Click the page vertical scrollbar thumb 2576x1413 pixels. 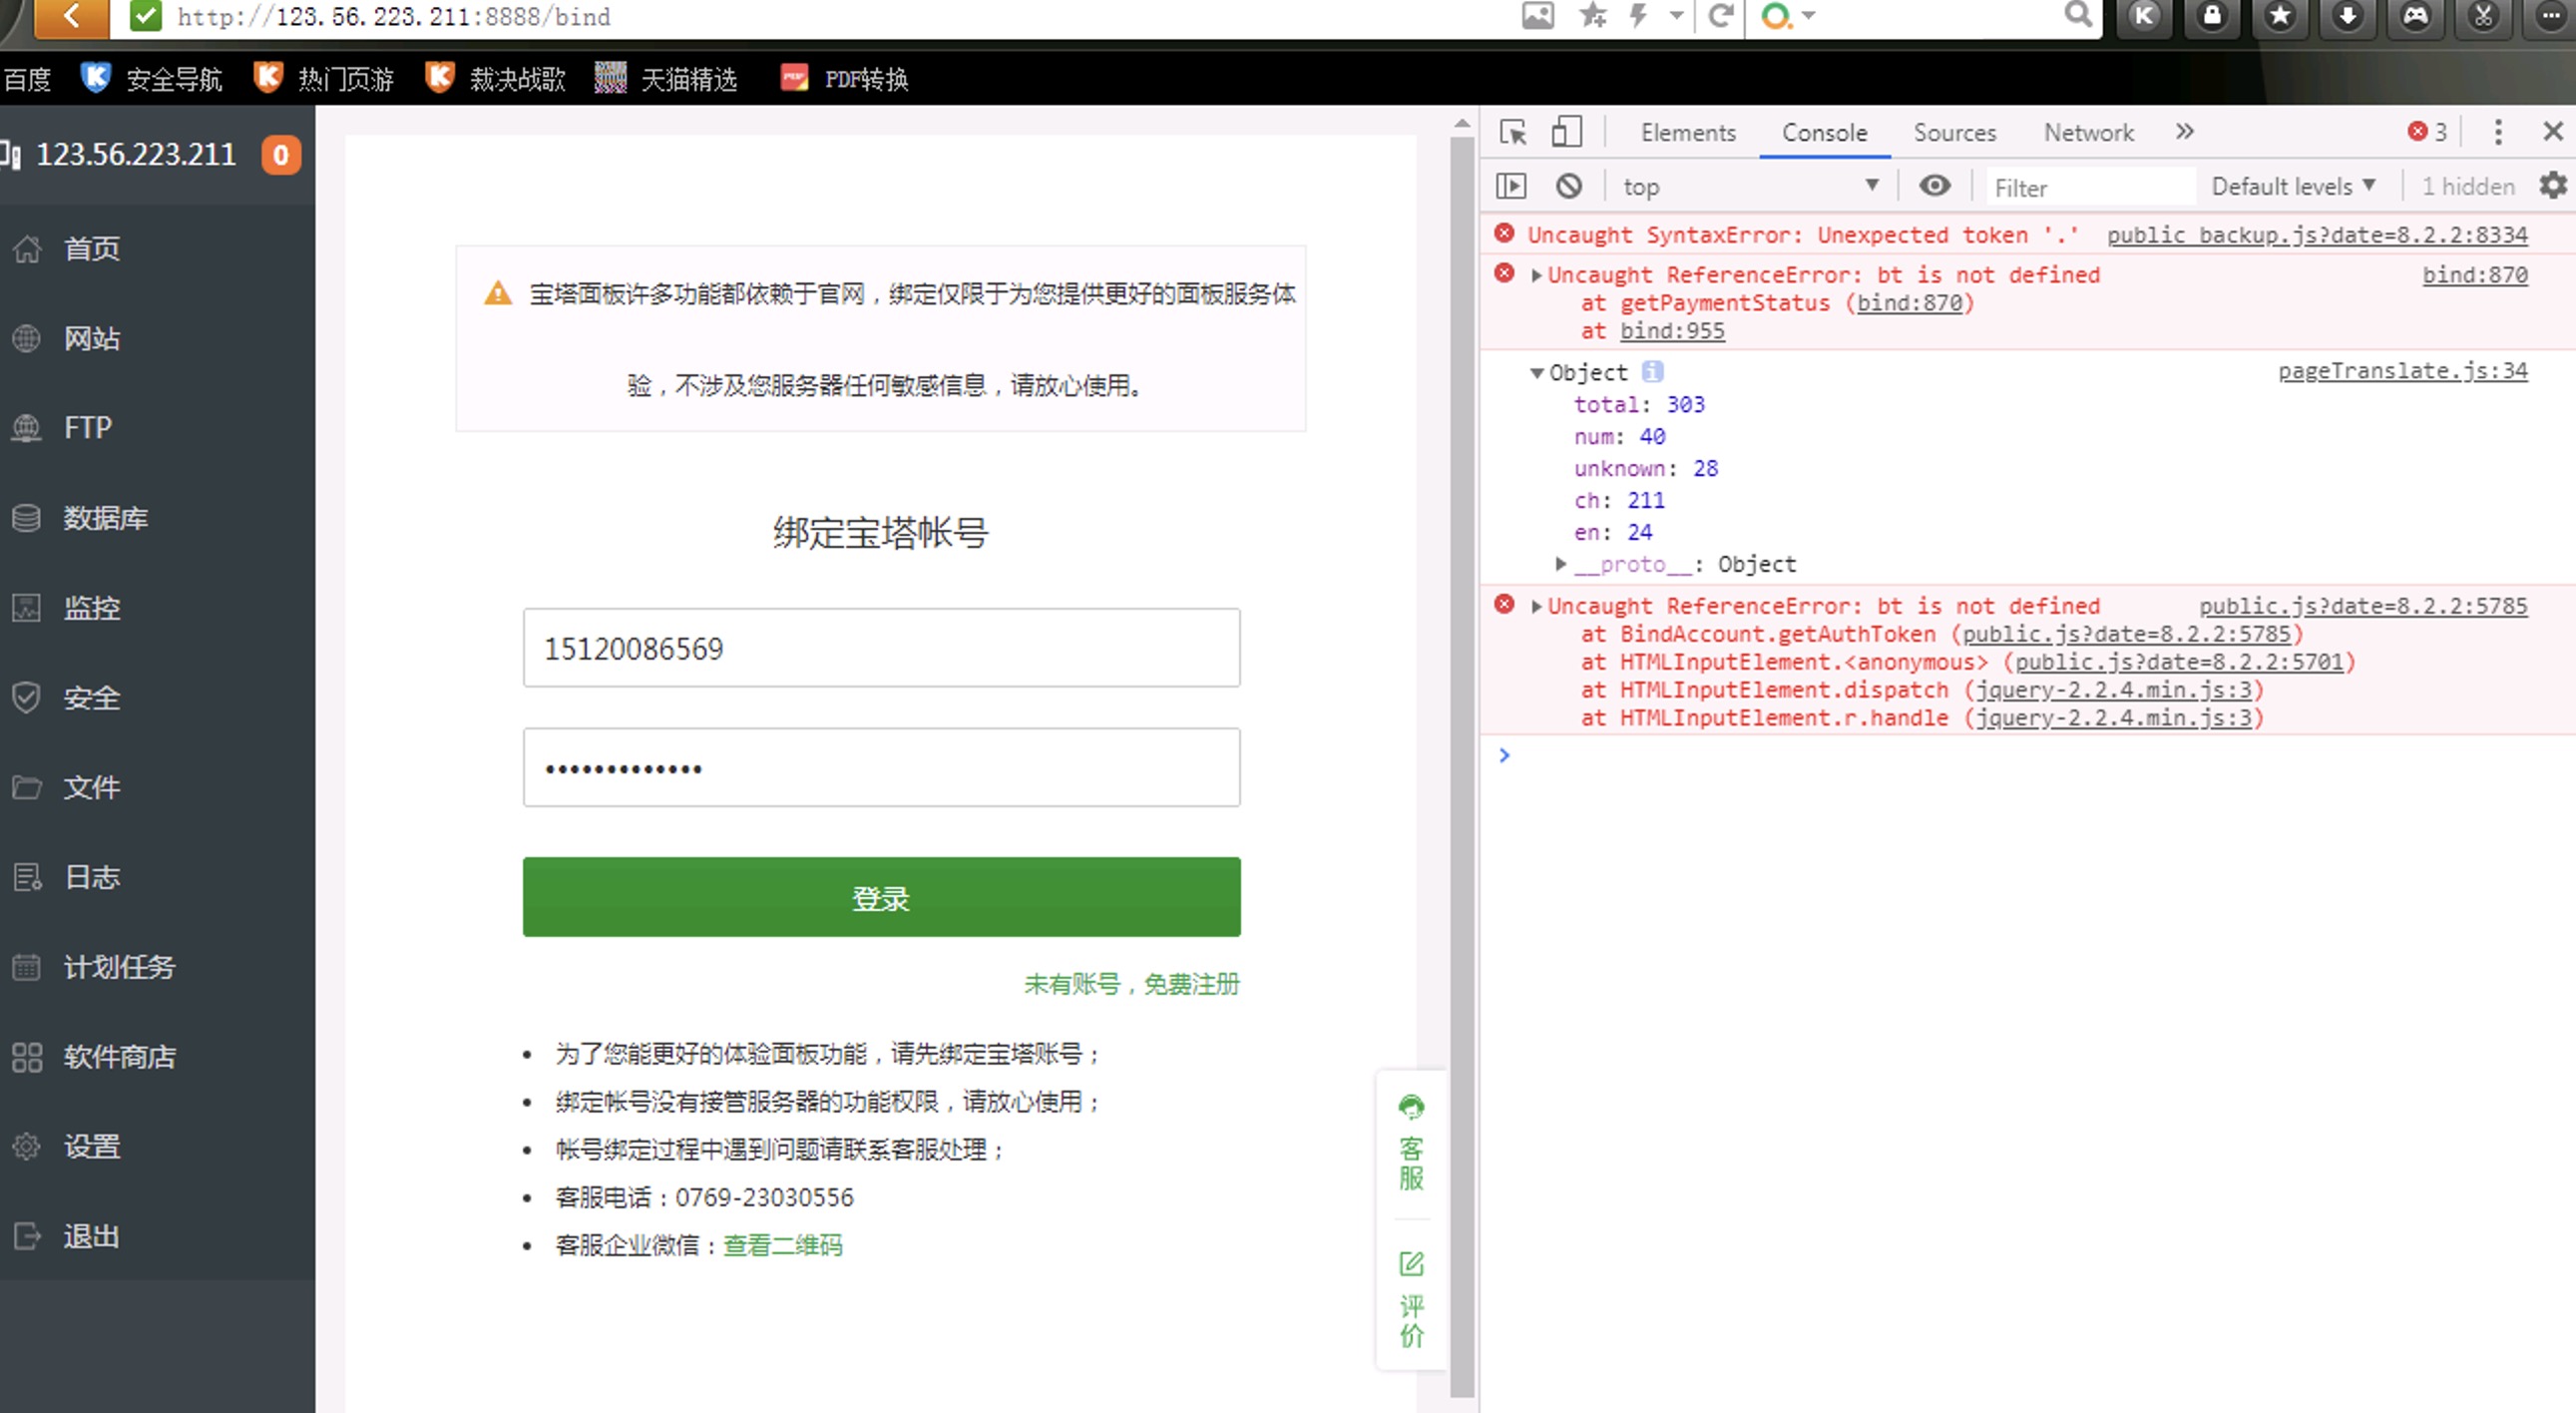[1462, 766]
